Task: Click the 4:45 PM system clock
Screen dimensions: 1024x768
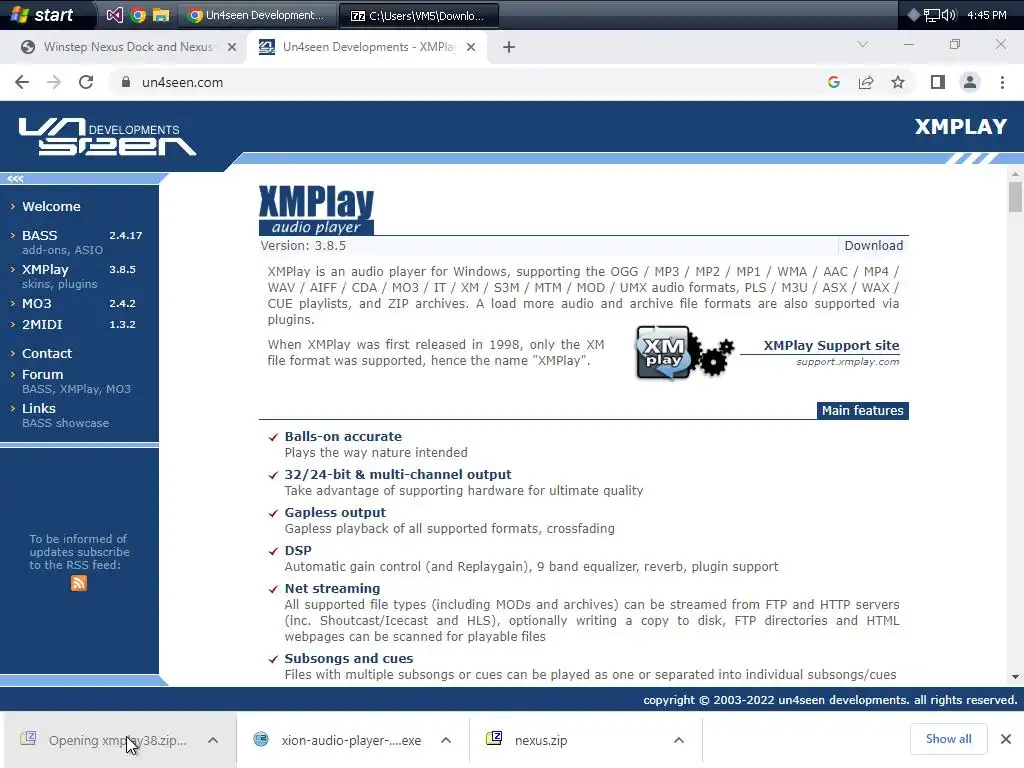Action: (x=987, y=15)
